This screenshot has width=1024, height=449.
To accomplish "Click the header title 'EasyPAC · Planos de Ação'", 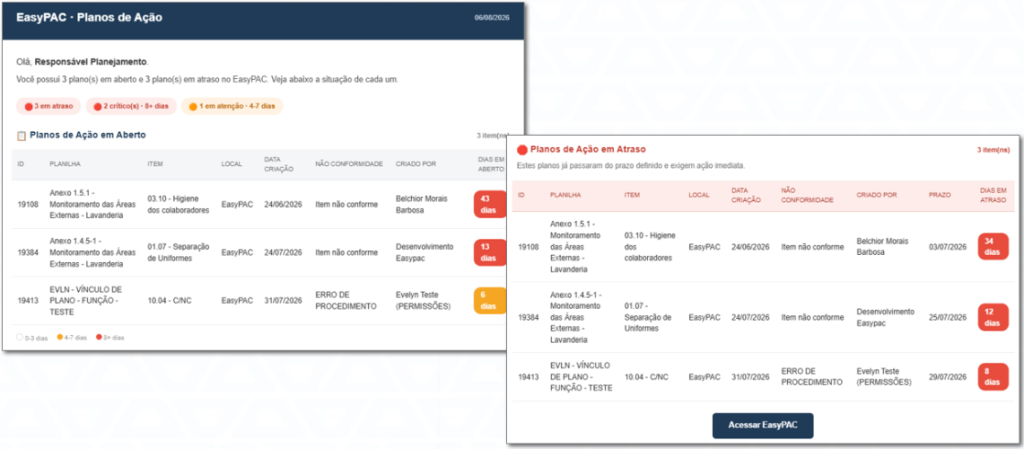I will 89,18.
